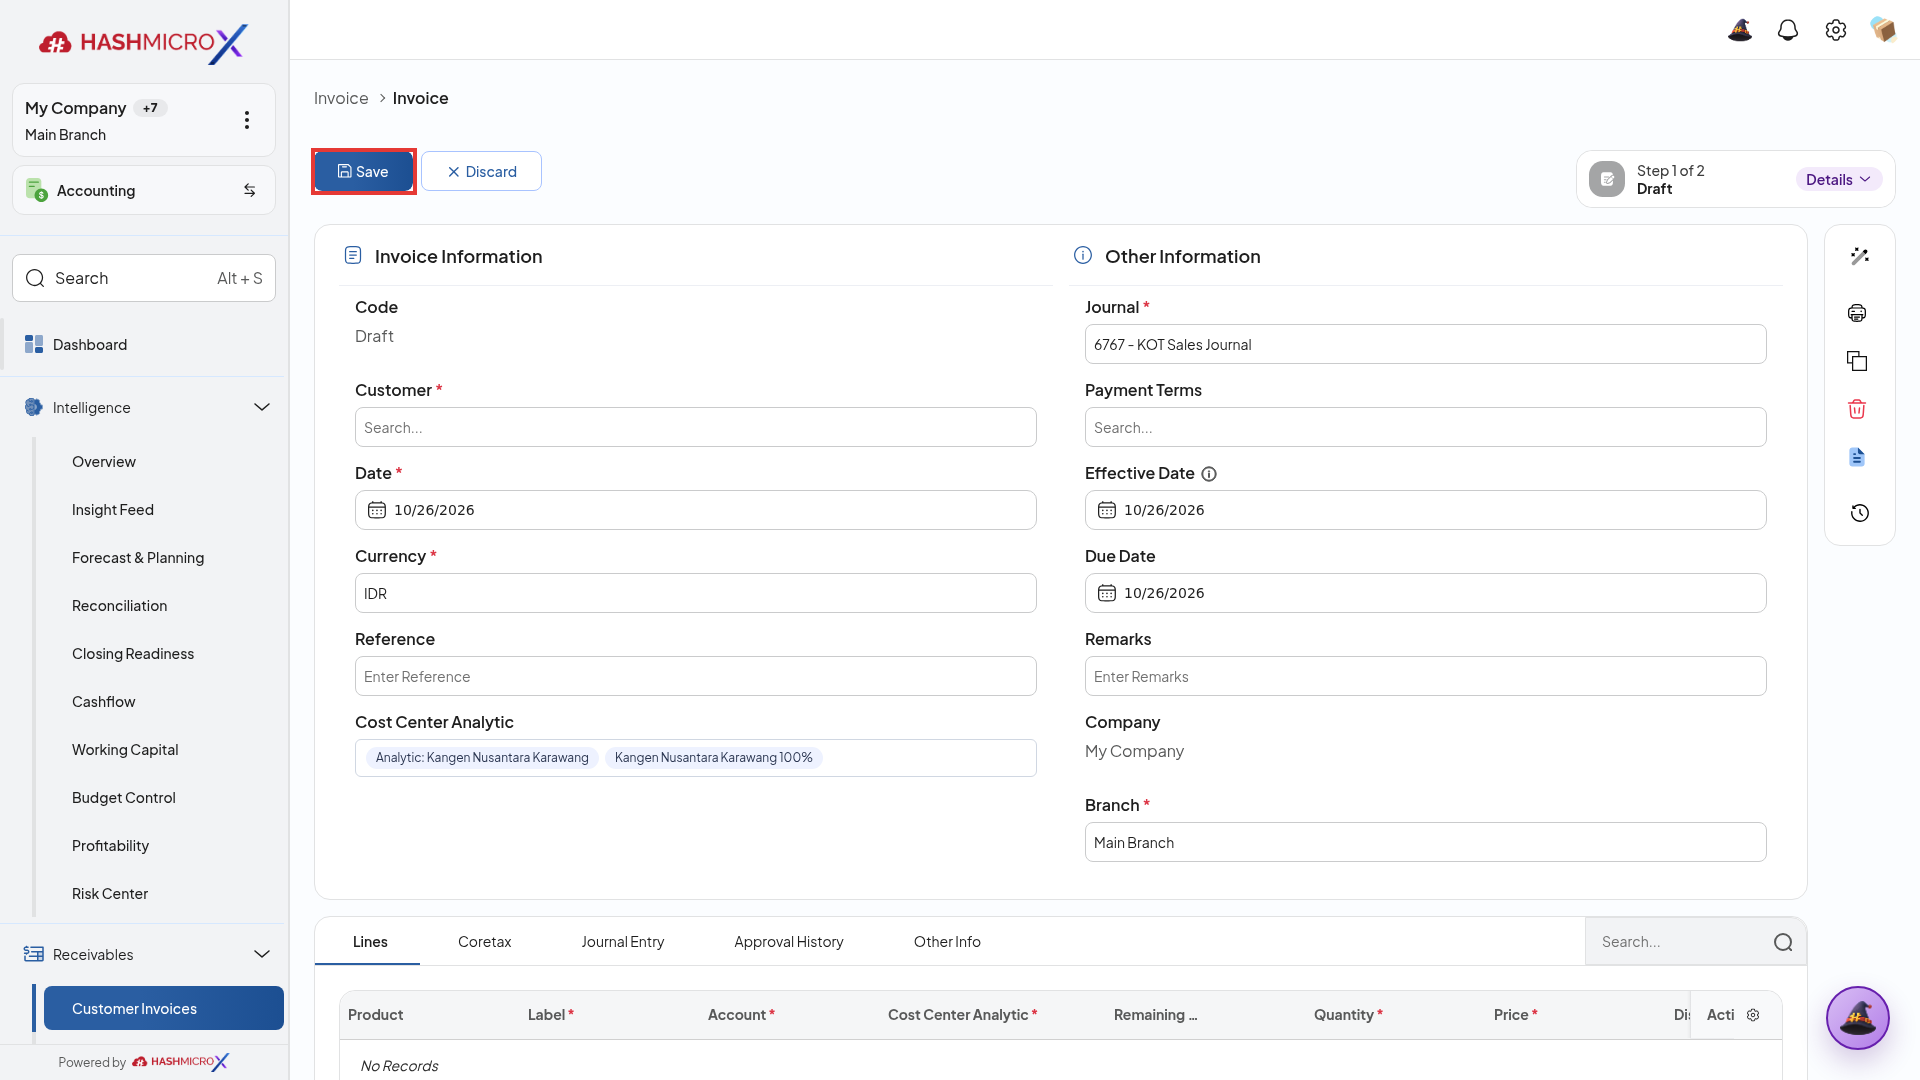
Task: Open the company three-dot menu
Action: [247, 120]
